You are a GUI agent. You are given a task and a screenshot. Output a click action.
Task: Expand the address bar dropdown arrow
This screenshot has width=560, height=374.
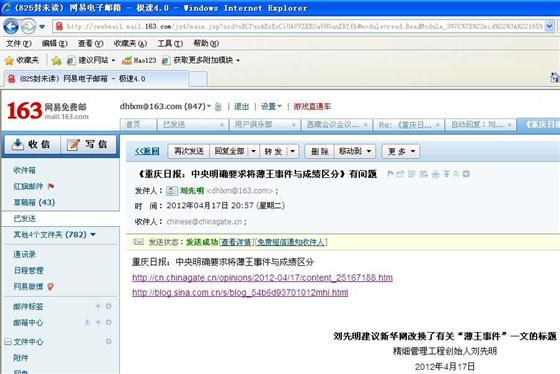click(x=549, y=26)
